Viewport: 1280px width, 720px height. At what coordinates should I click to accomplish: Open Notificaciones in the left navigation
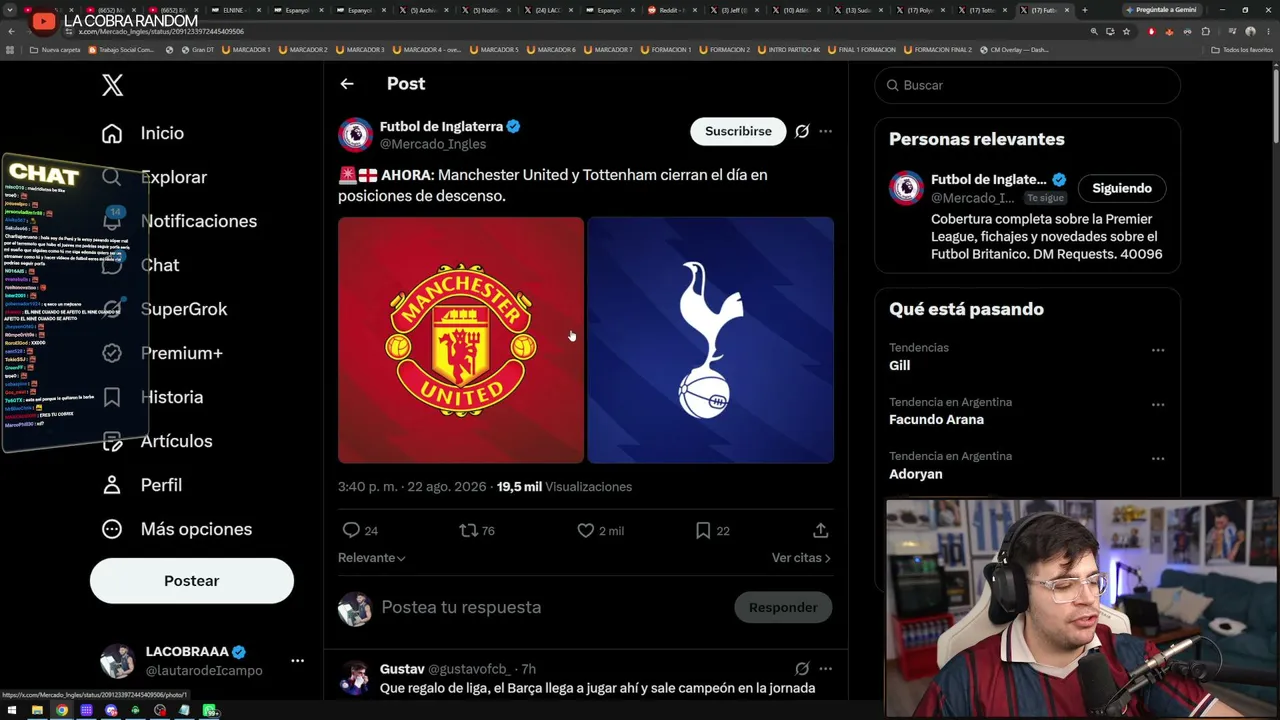point(180,221)
